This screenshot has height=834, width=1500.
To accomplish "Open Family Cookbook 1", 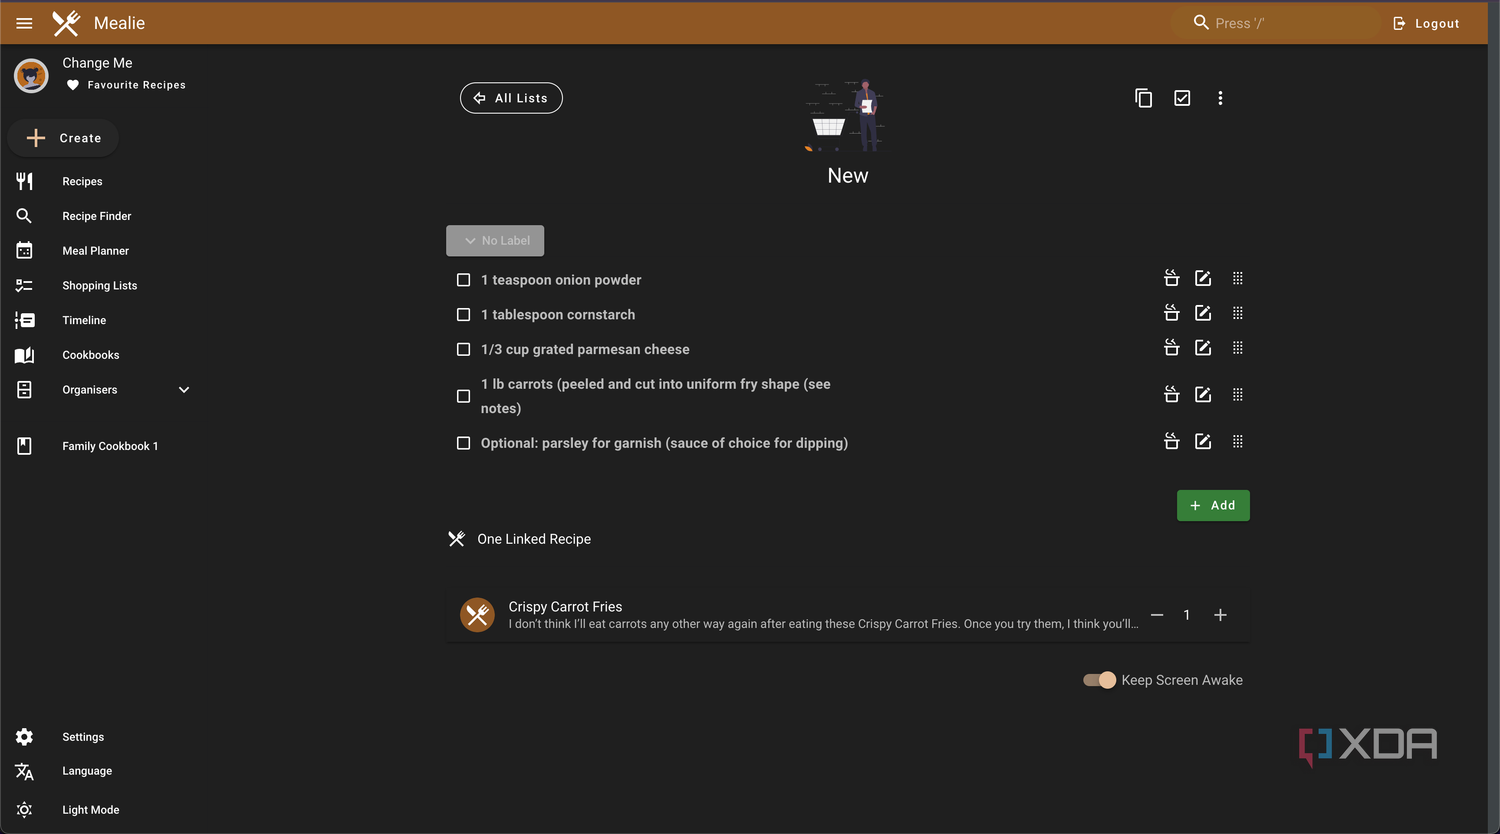I will coord(109,446).
